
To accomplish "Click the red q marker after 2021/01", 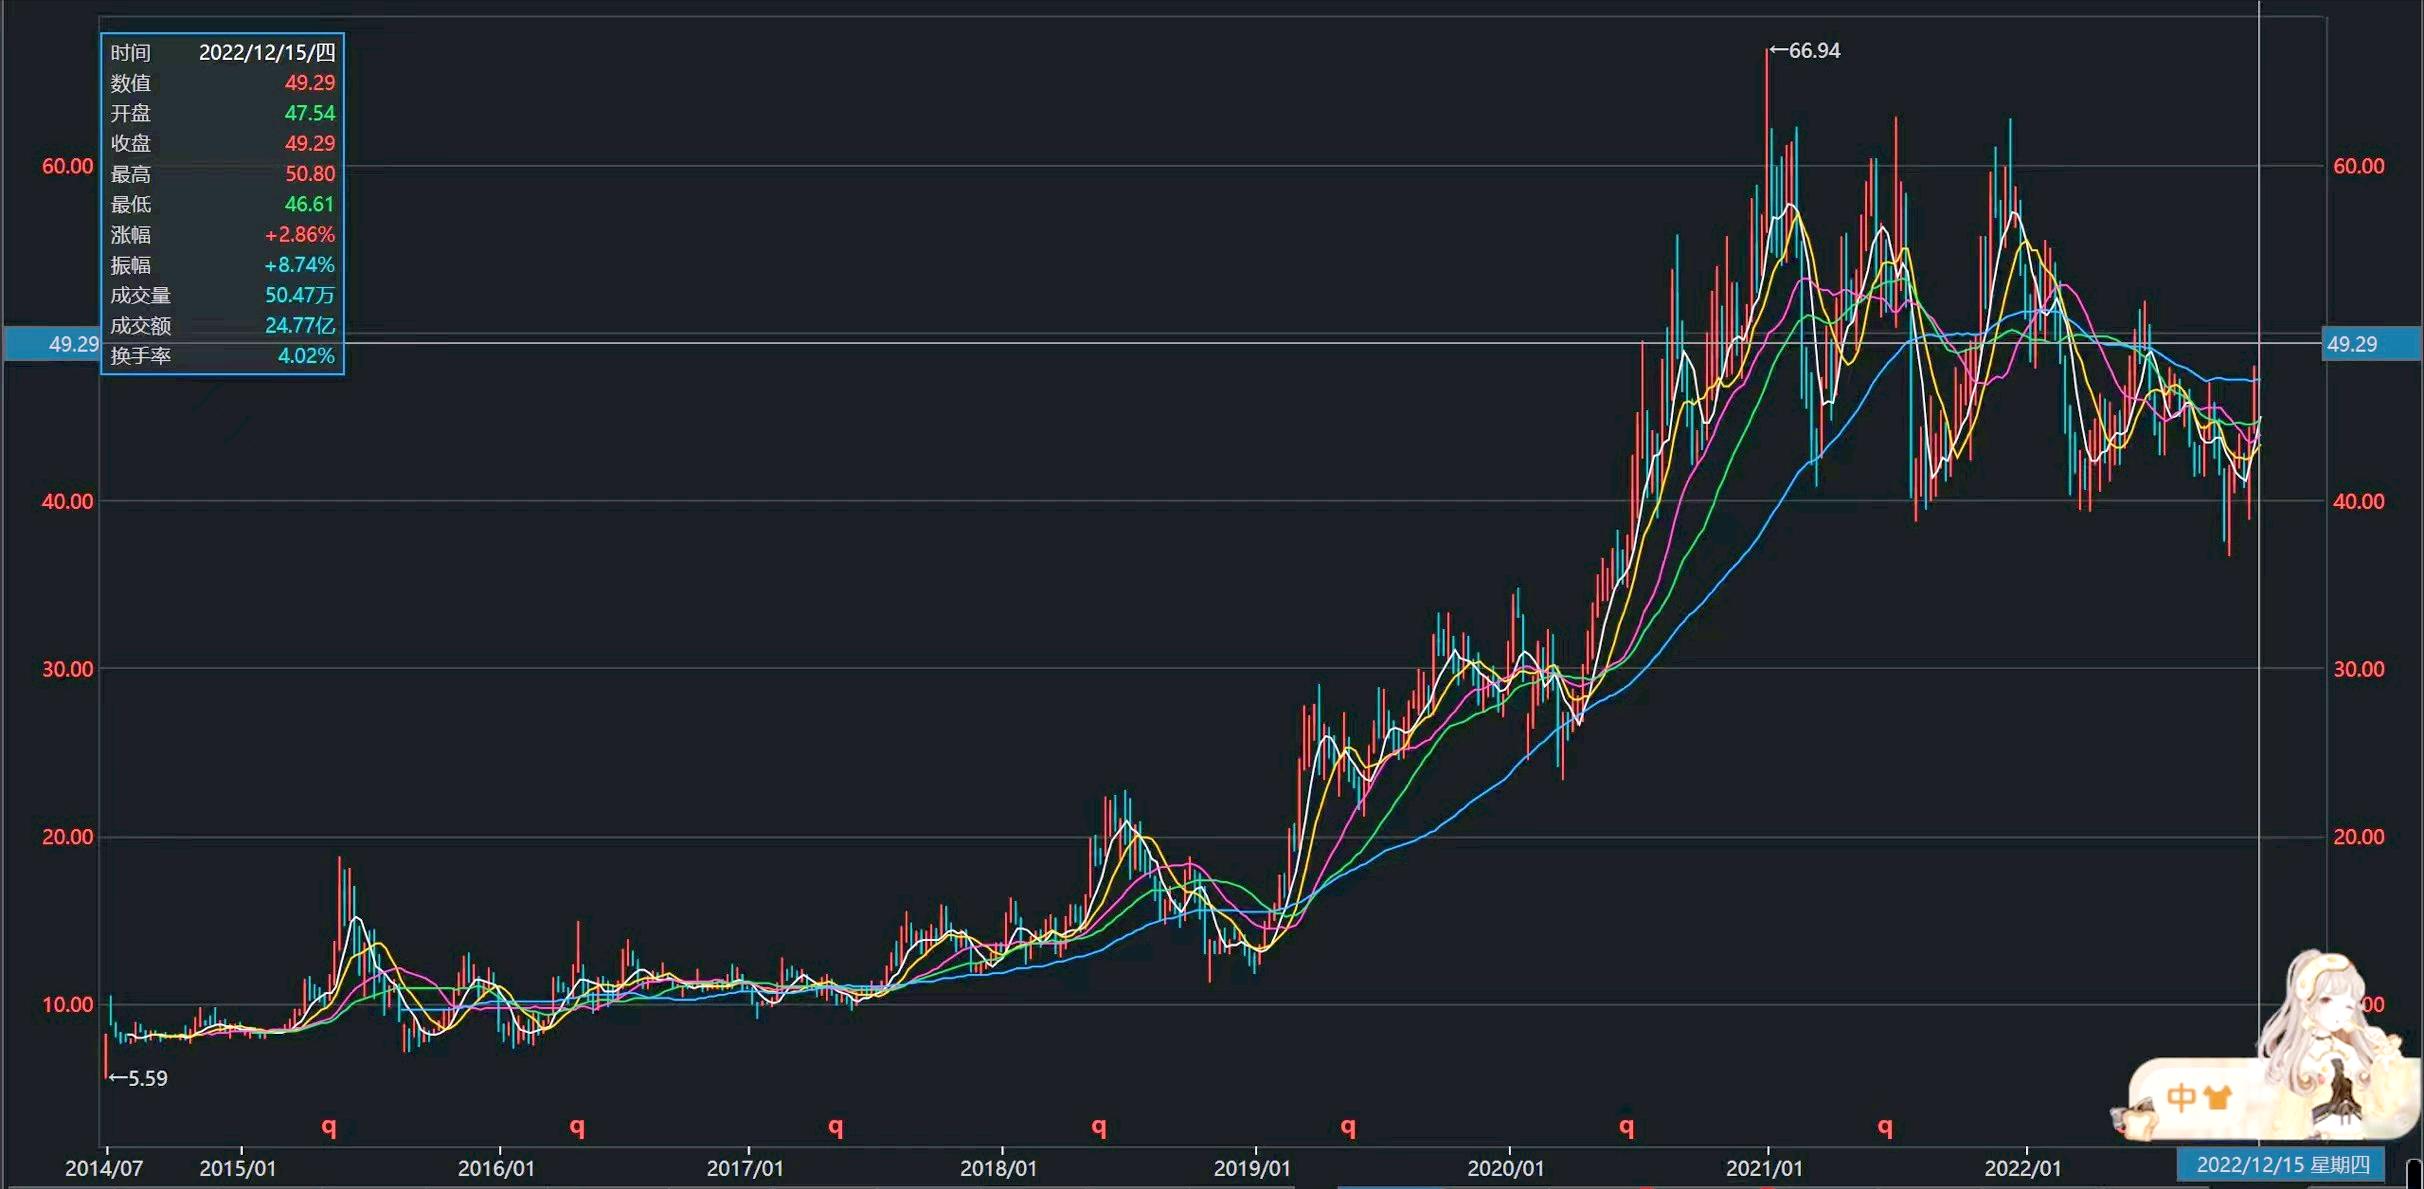I will pyautogui.click(x=1885, y=1127).
